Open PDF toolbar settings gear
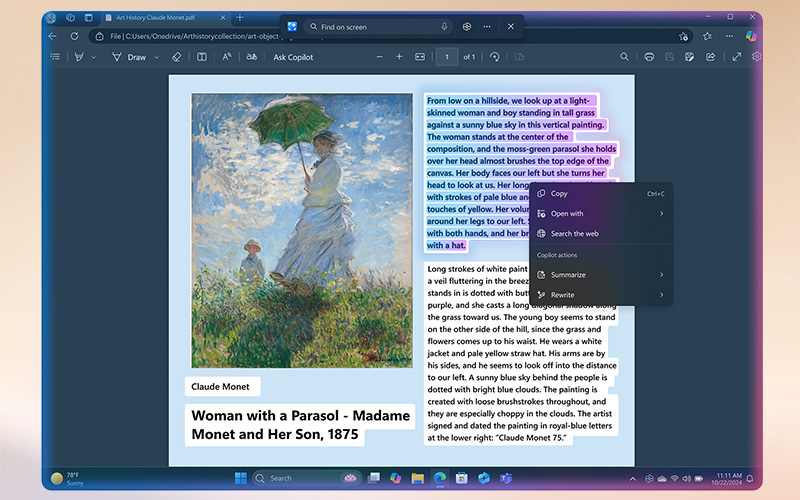 (x=757, y=57)
